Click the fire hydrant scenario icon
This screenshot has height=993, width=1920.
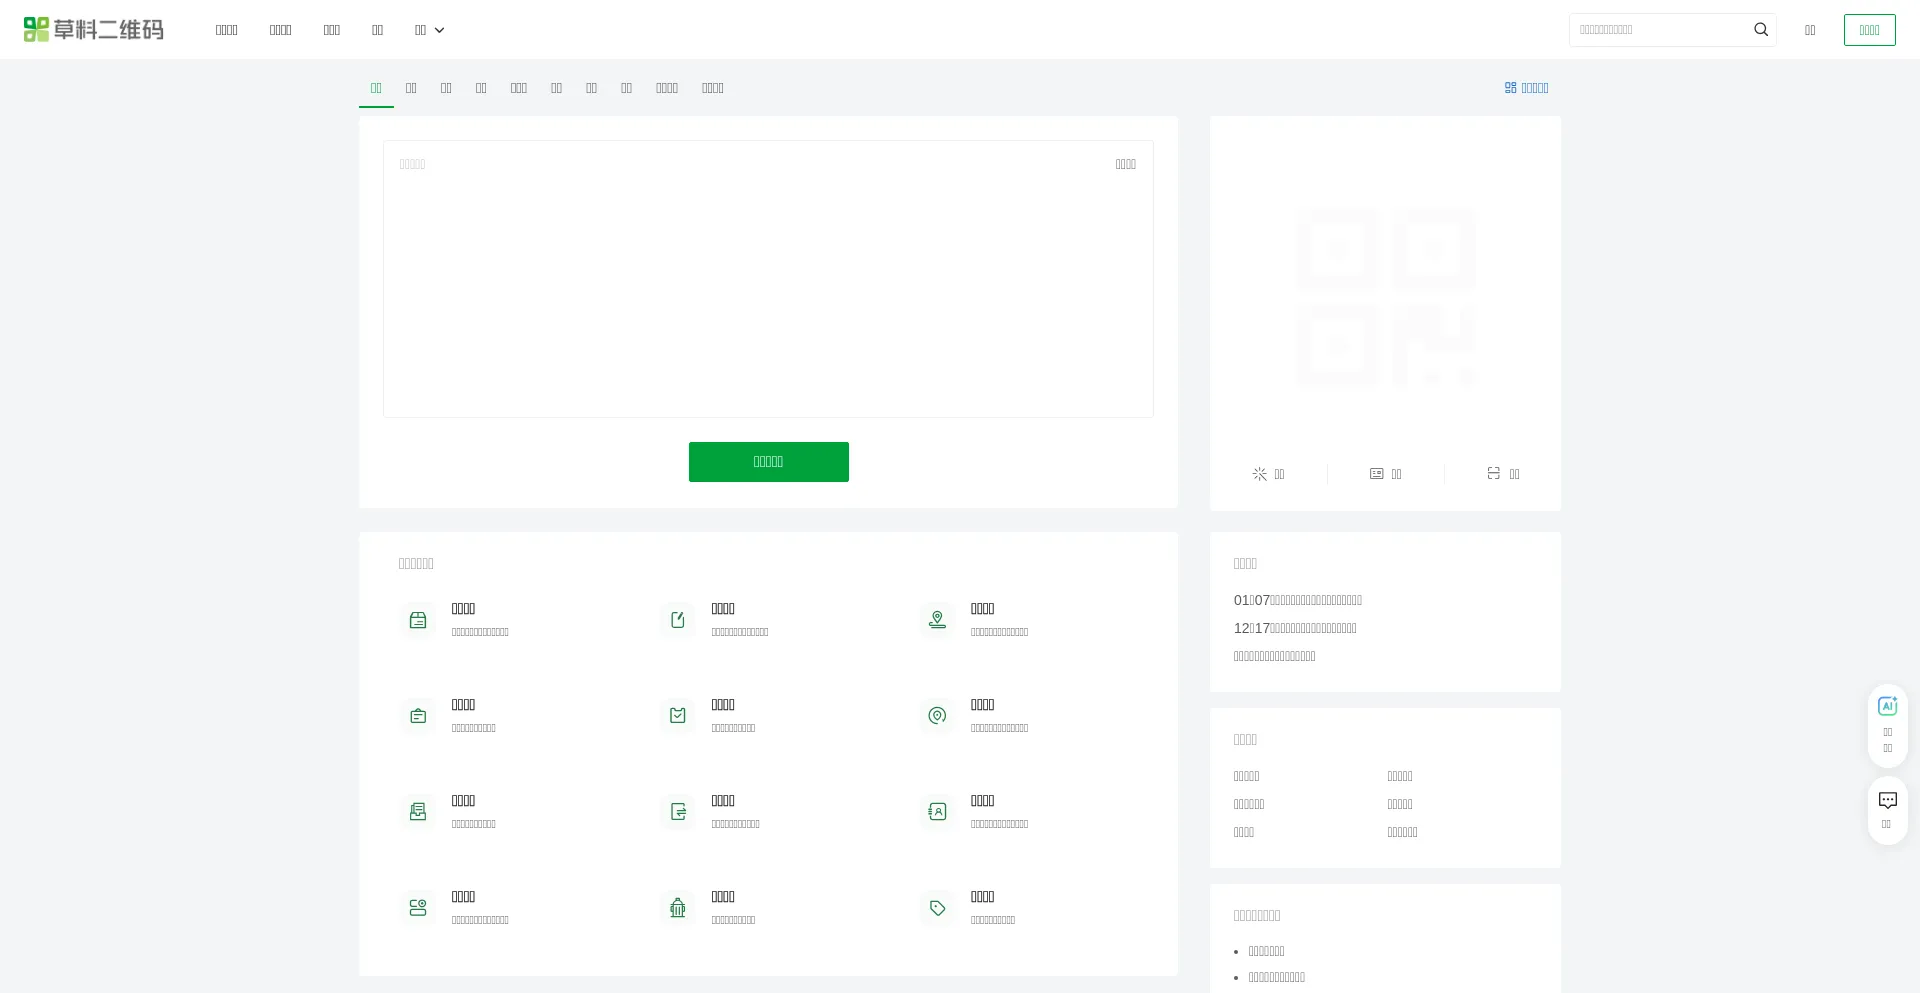678,908
